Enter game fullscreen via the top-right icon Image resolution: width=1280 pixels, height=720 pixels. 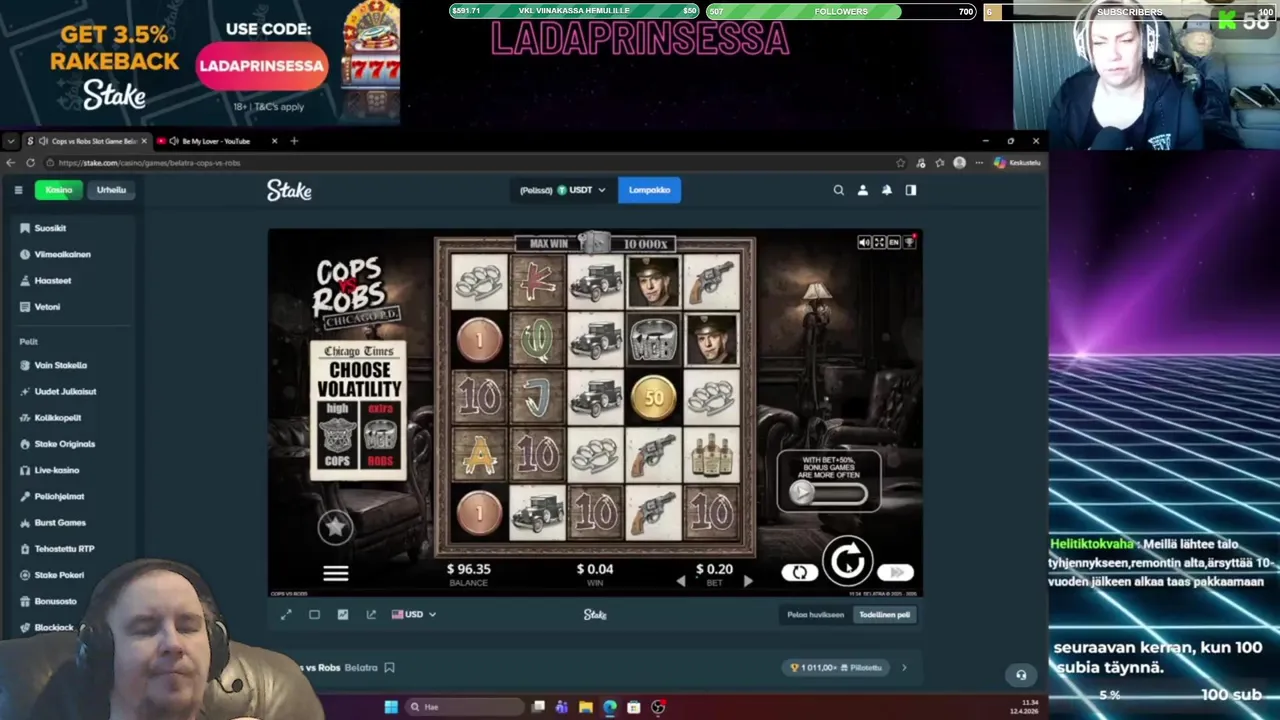pos(879,242)
